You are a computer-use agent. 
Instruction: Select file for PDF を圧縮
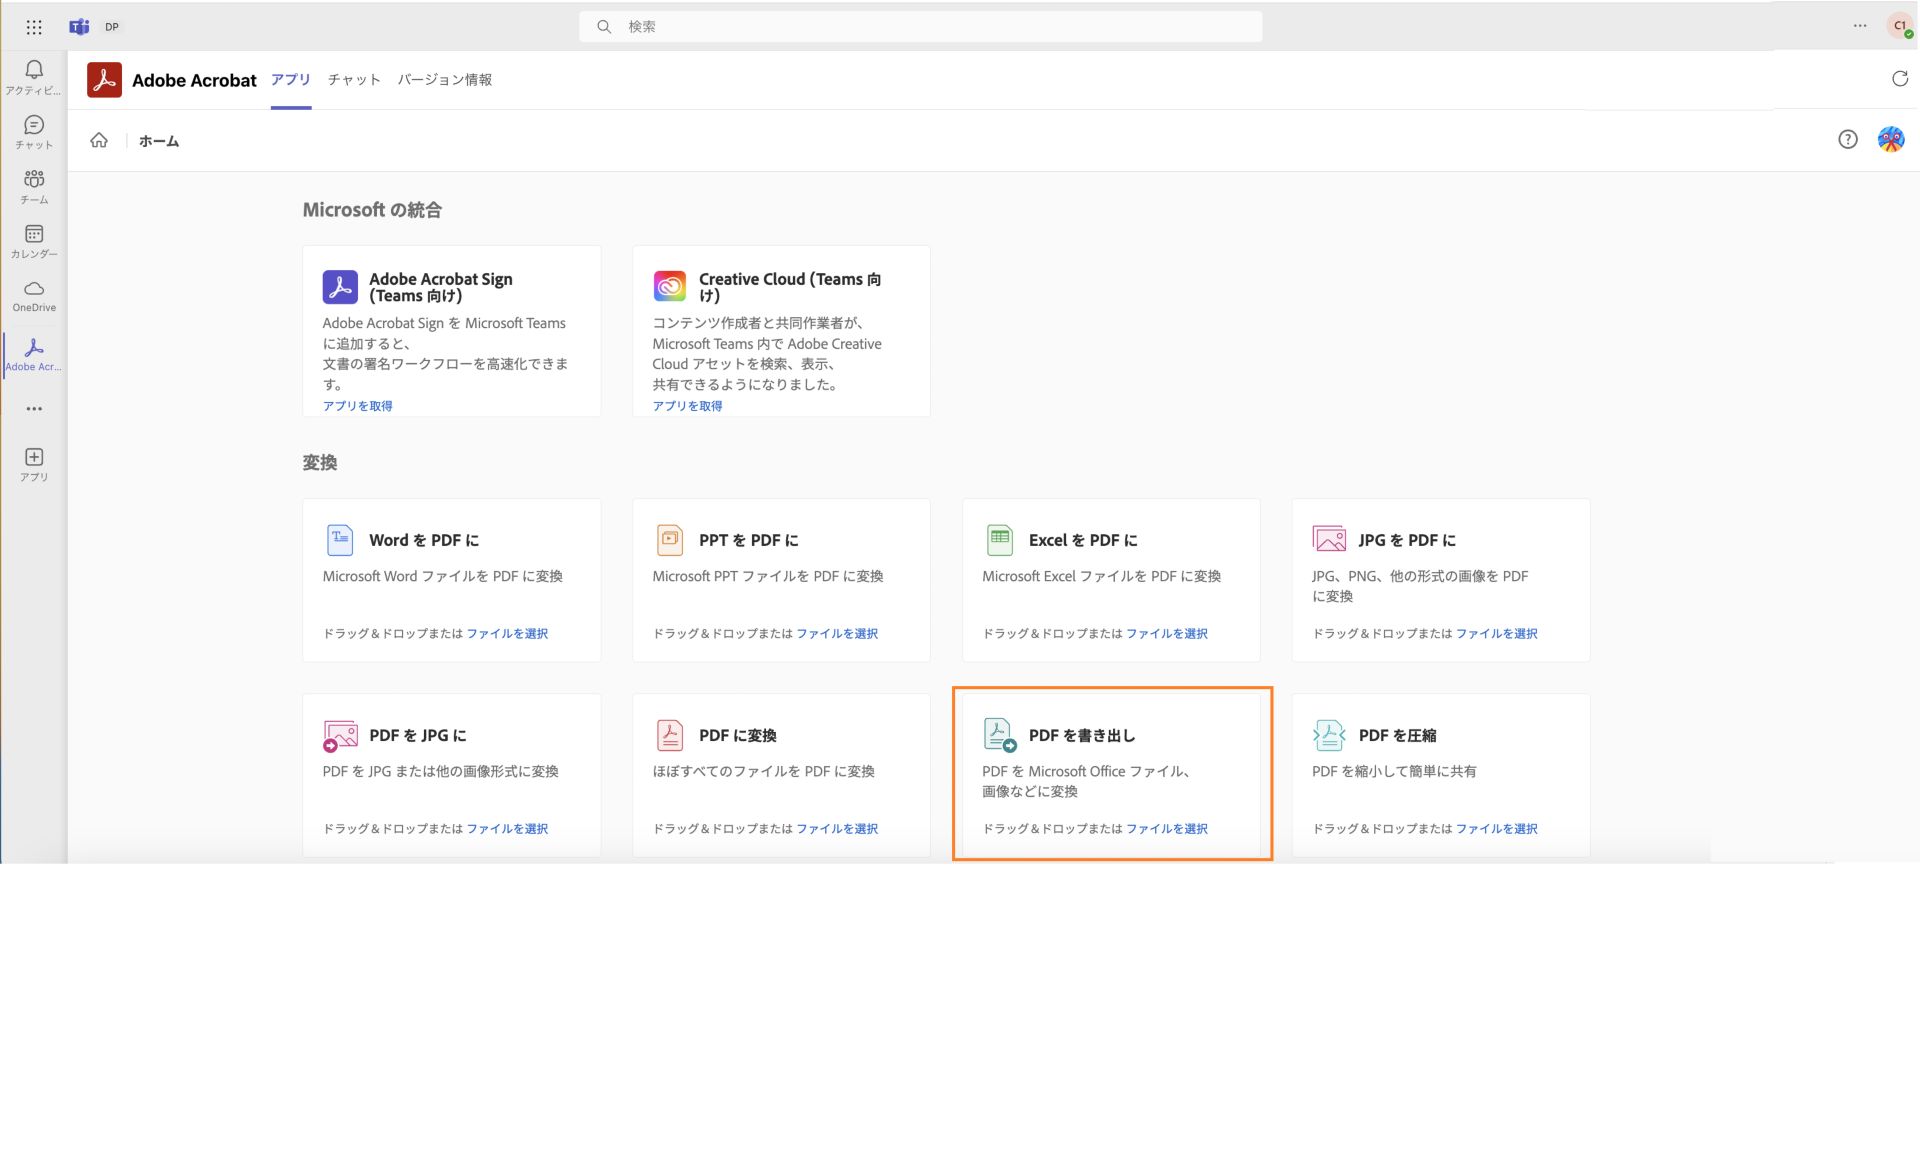tap(1497, 829)
